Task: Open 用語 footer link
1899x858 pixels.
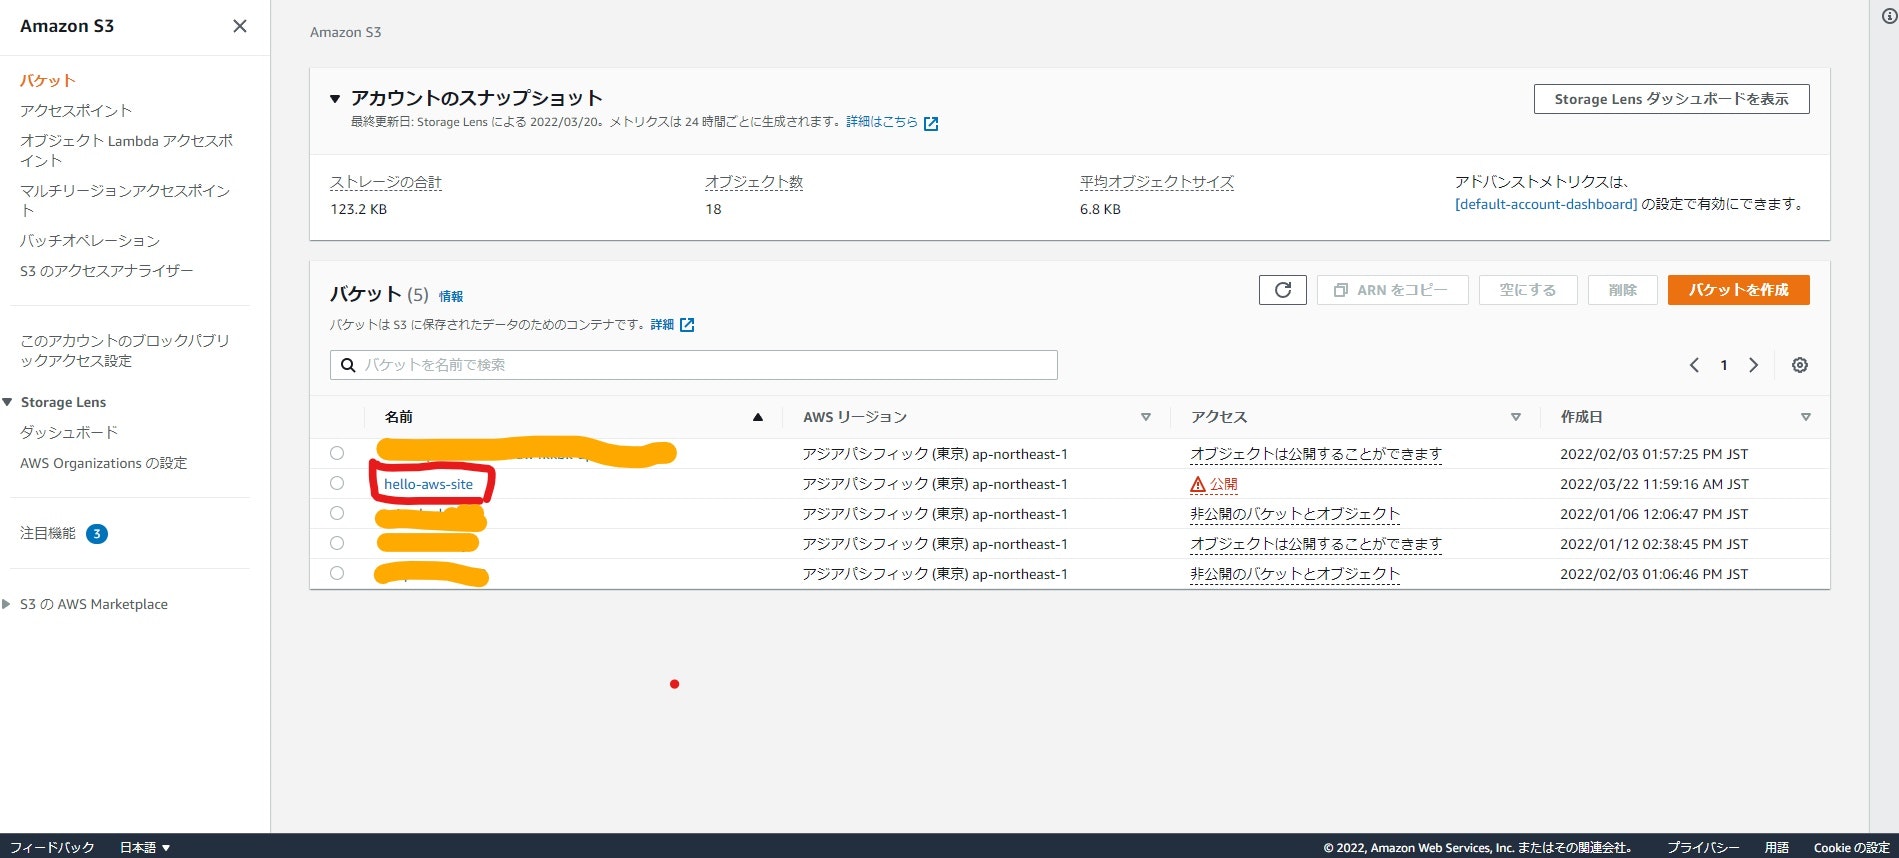Action: pyautogui.click(x=1776, y=847)
